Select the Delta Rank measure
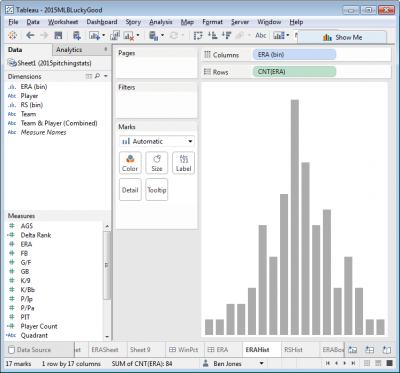This screenshot has width=400, height=373. coord(36,235)
